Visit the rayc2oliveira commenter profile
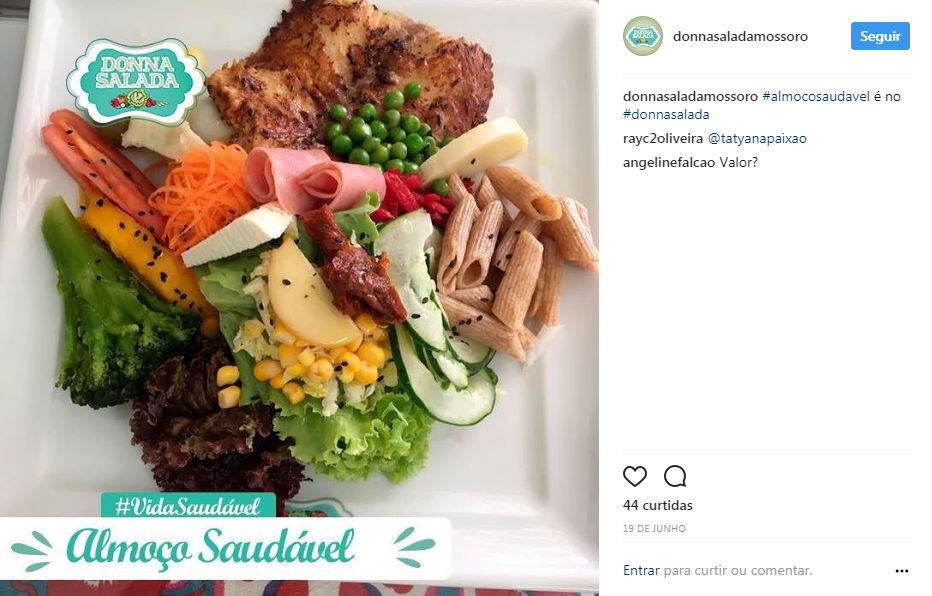 pyautogui.click(x=663, y=138)
